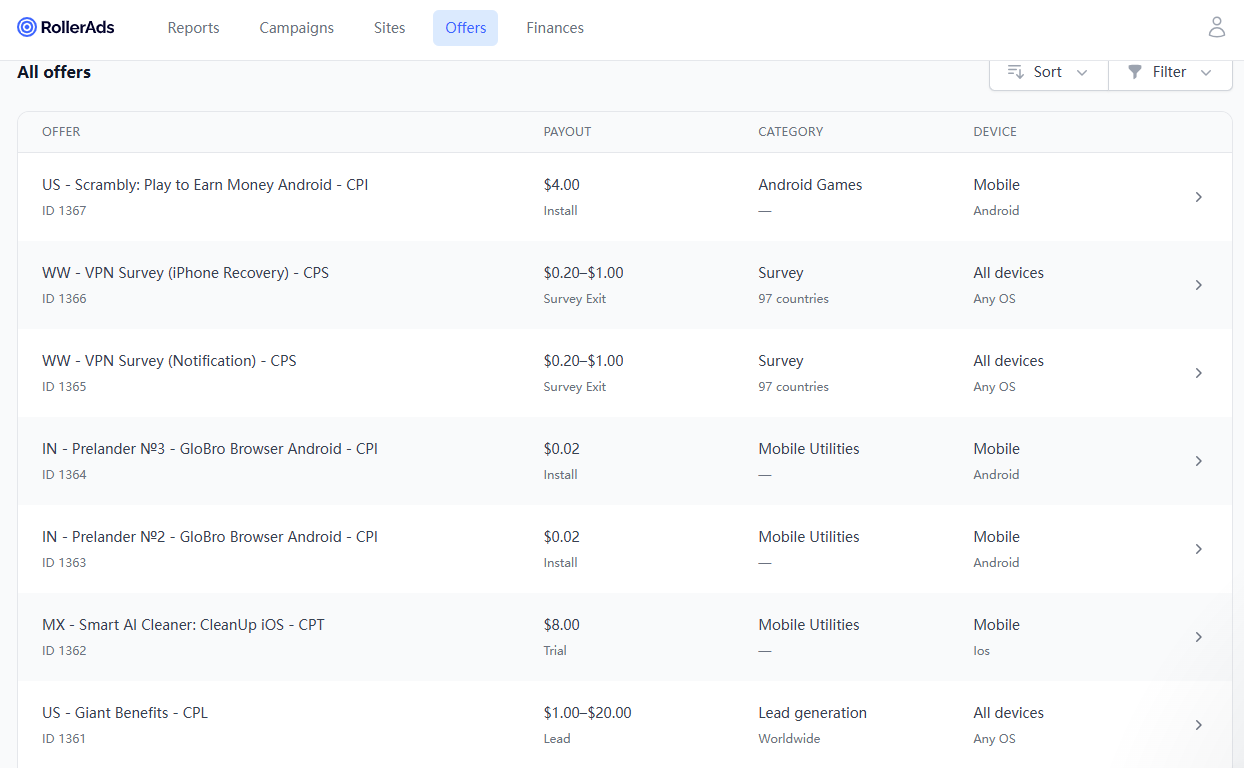
Task: Click the PAYOUT column header
Action: (568, 132)
